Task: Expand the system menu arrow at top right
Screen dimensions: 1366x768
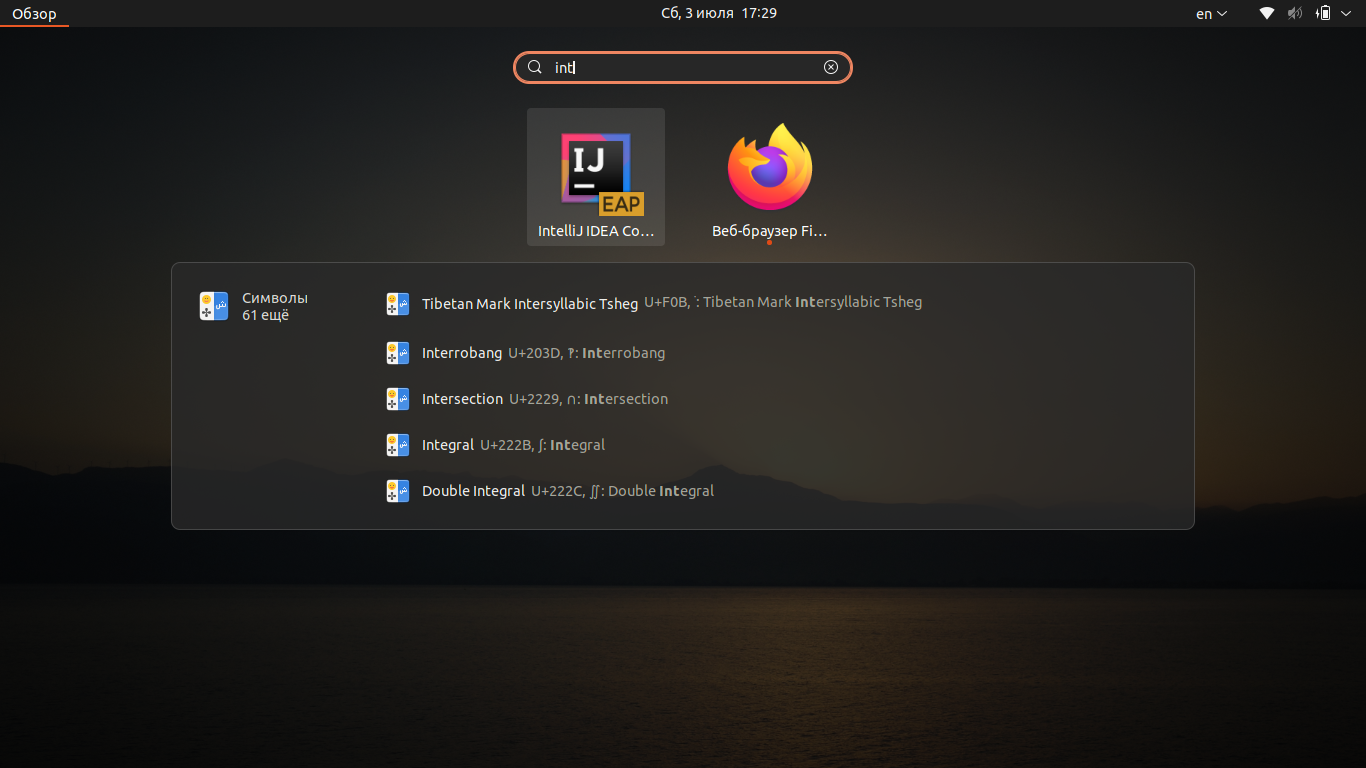Action: coord(1348,14)
